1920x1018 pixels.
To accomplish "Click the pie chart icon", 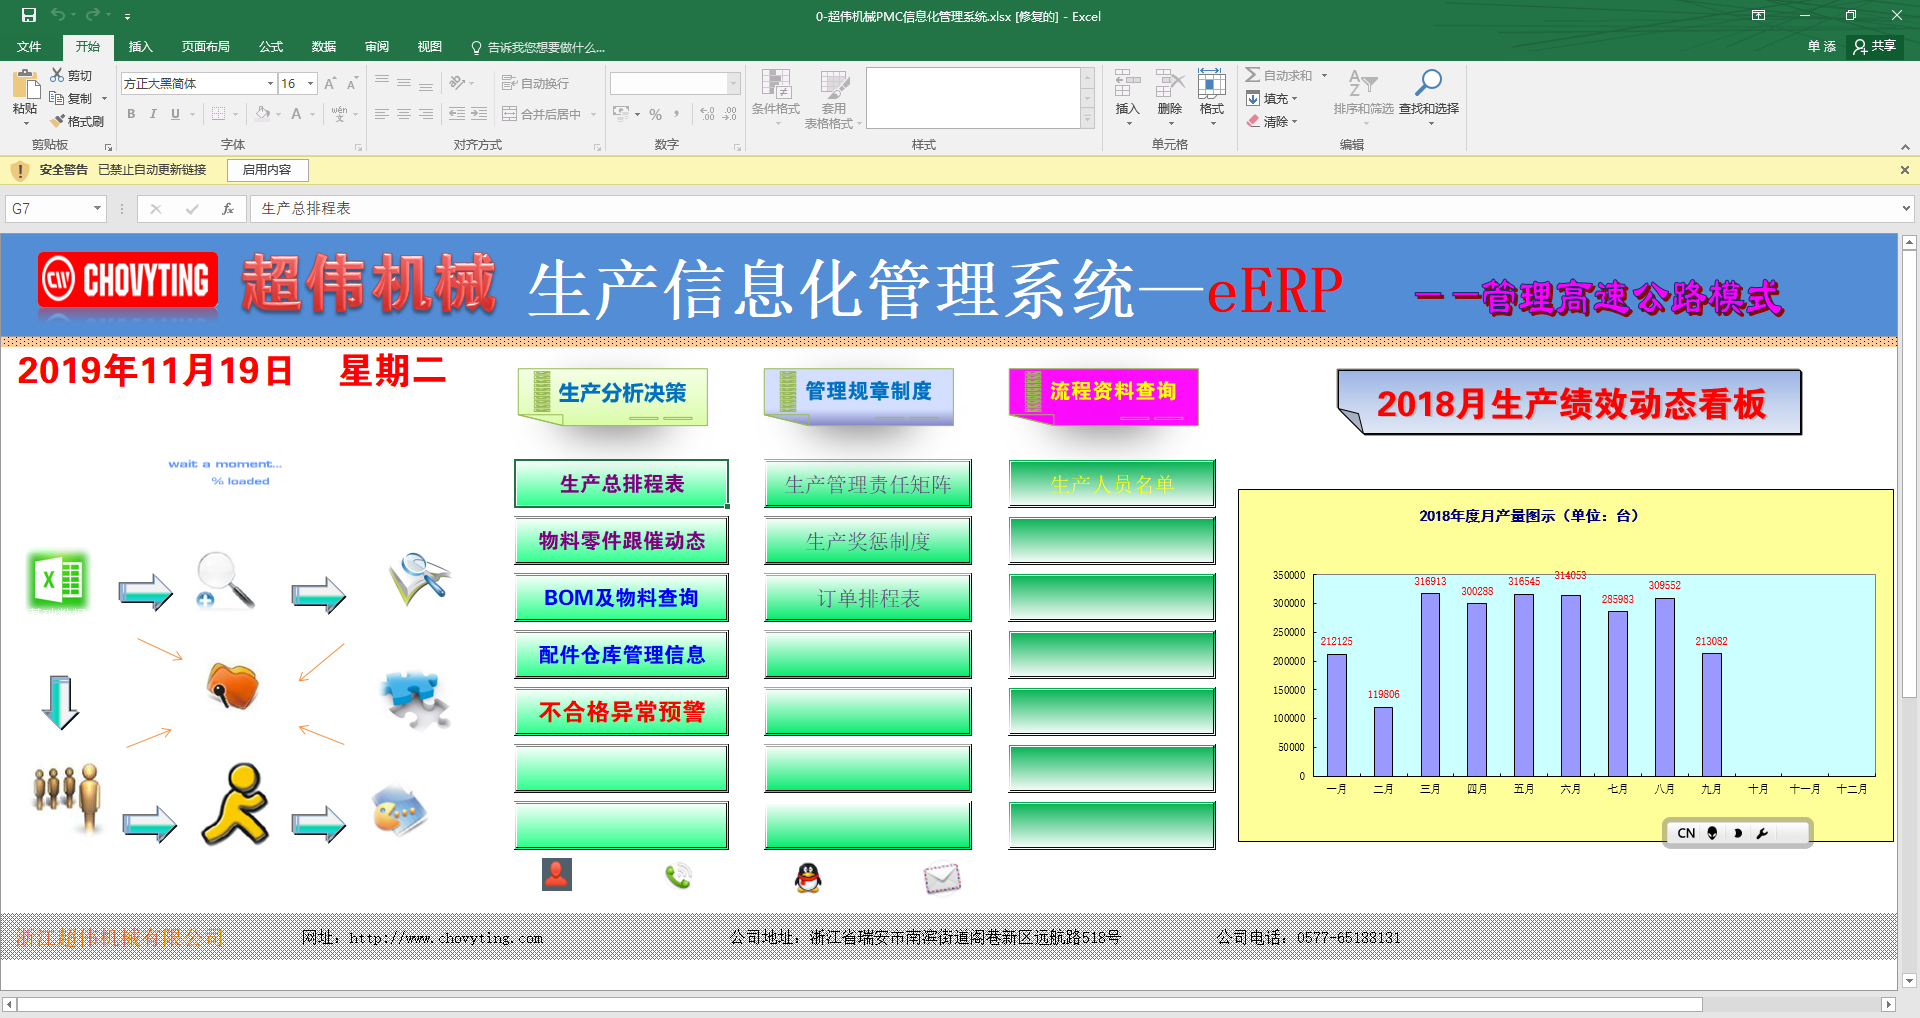I will (x=399, y=811).
